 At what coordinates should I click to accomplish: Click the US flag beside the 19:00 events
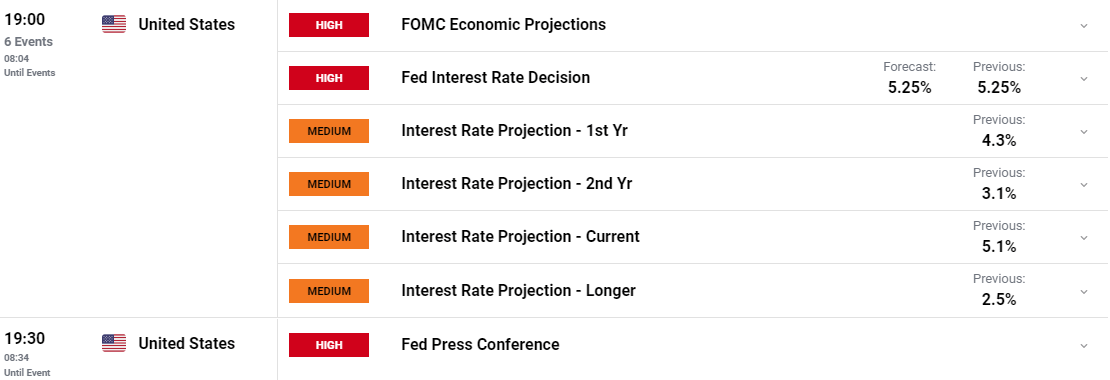(114, 25)
